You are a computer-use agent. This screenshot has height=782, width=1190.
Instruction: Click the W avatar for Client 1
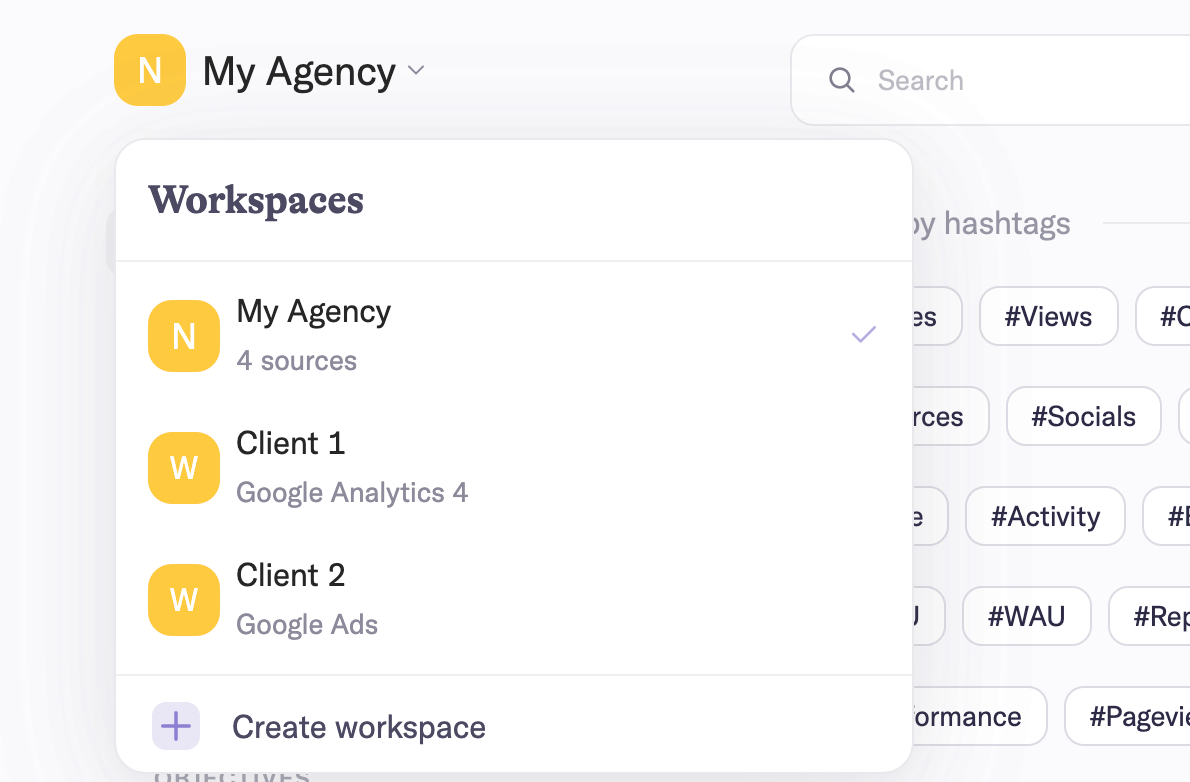click(x=184, y=468)
